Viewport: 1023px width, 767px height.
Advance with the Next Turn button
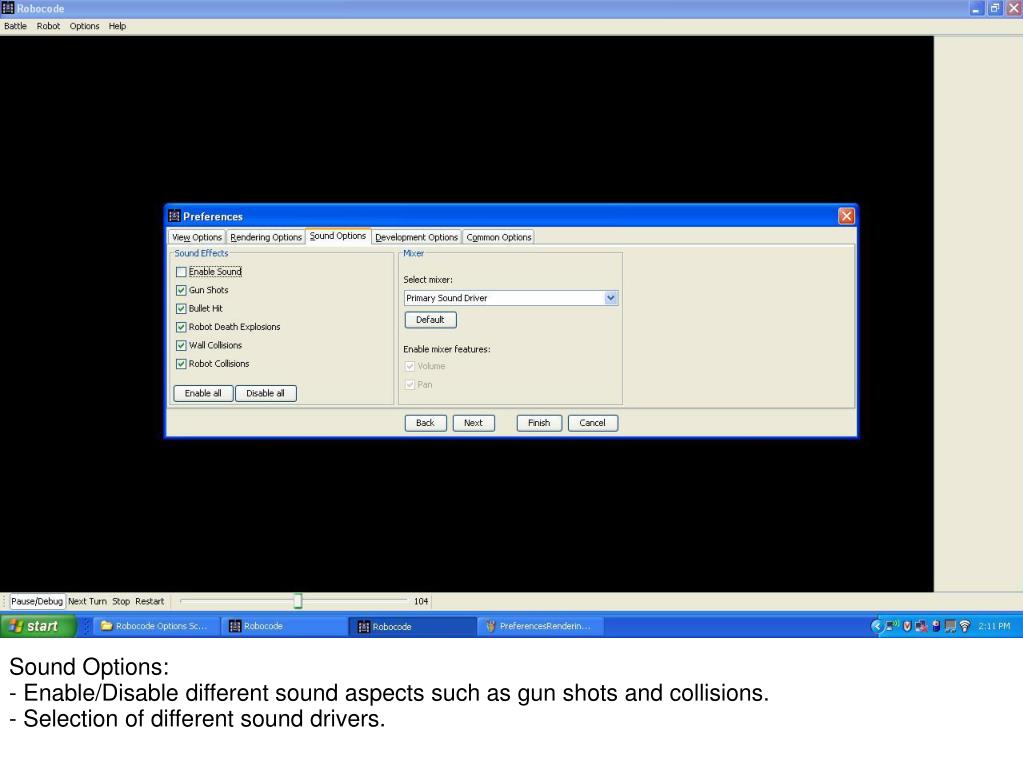click(87, 601)
